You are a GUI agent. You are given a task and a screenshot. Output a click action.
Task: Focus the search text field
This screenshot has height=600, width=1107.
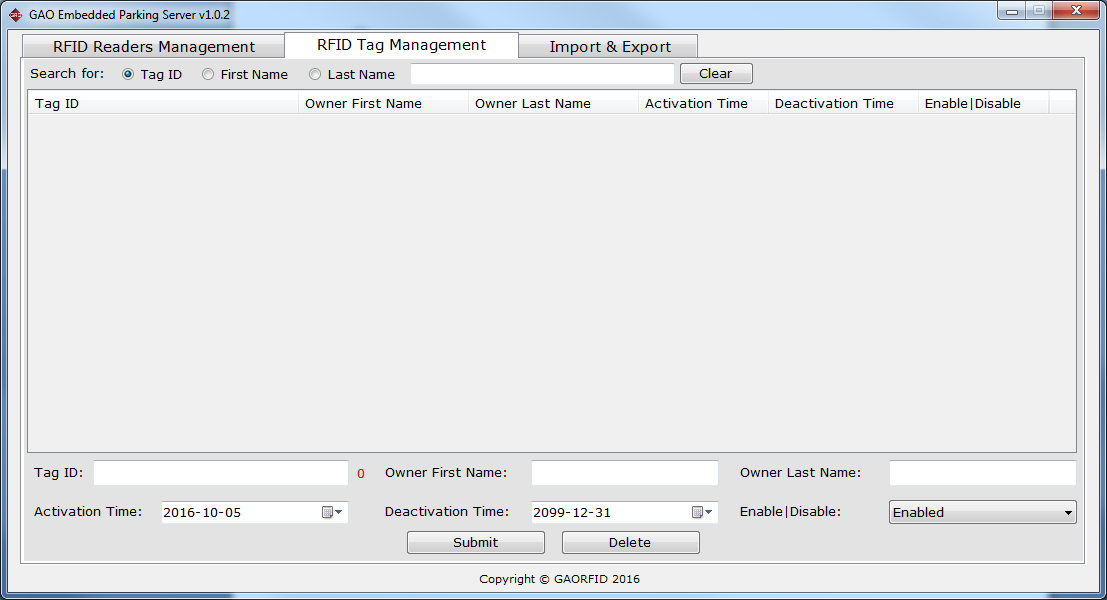pyautogui.click(x=542, y=74)
